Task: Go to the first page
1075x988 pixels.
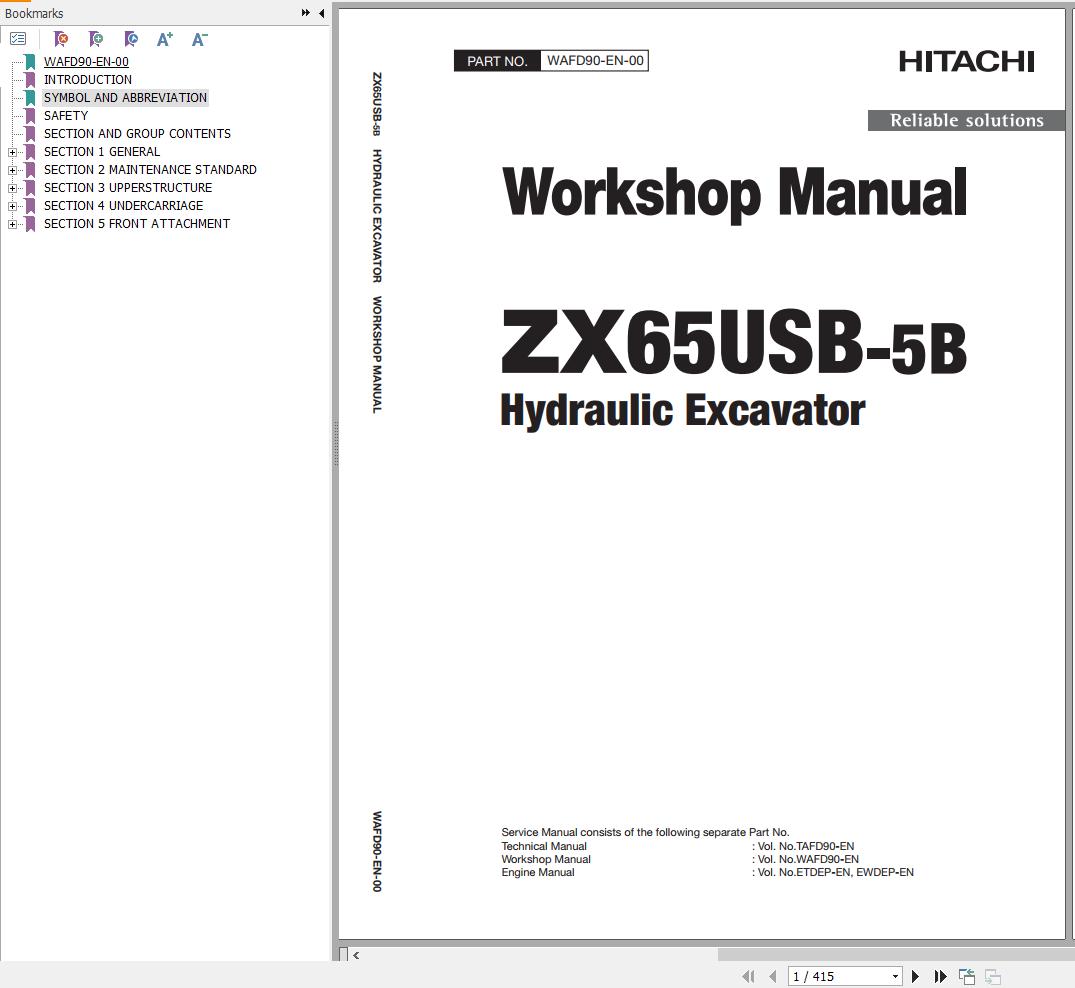Action: (x=748, y=976)
